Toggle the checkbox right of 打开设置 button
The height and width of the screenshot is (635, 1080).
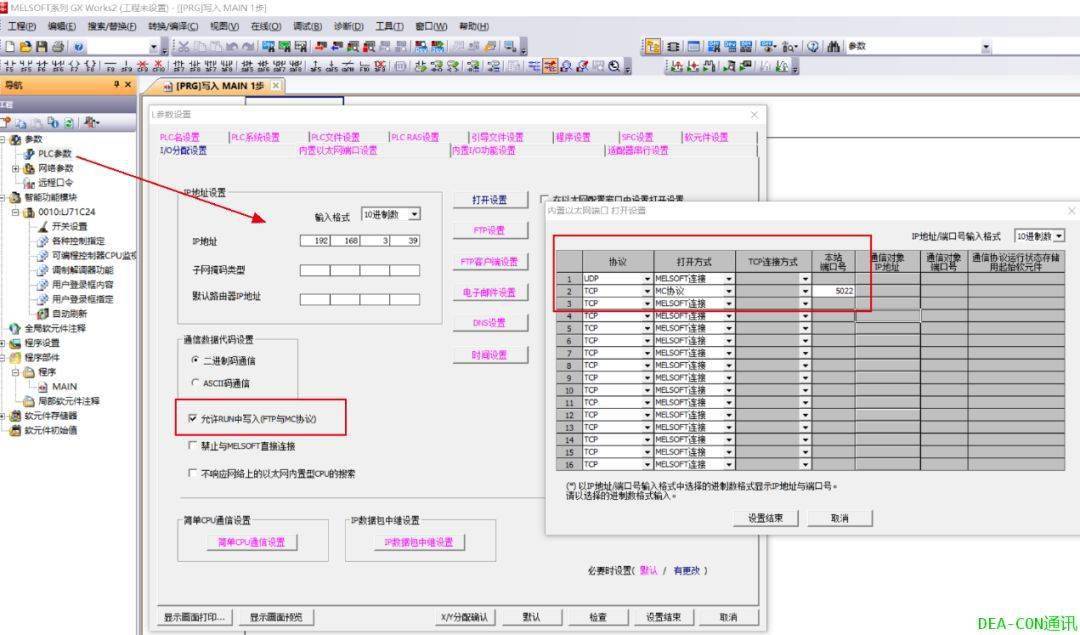(x=545, y=199)
